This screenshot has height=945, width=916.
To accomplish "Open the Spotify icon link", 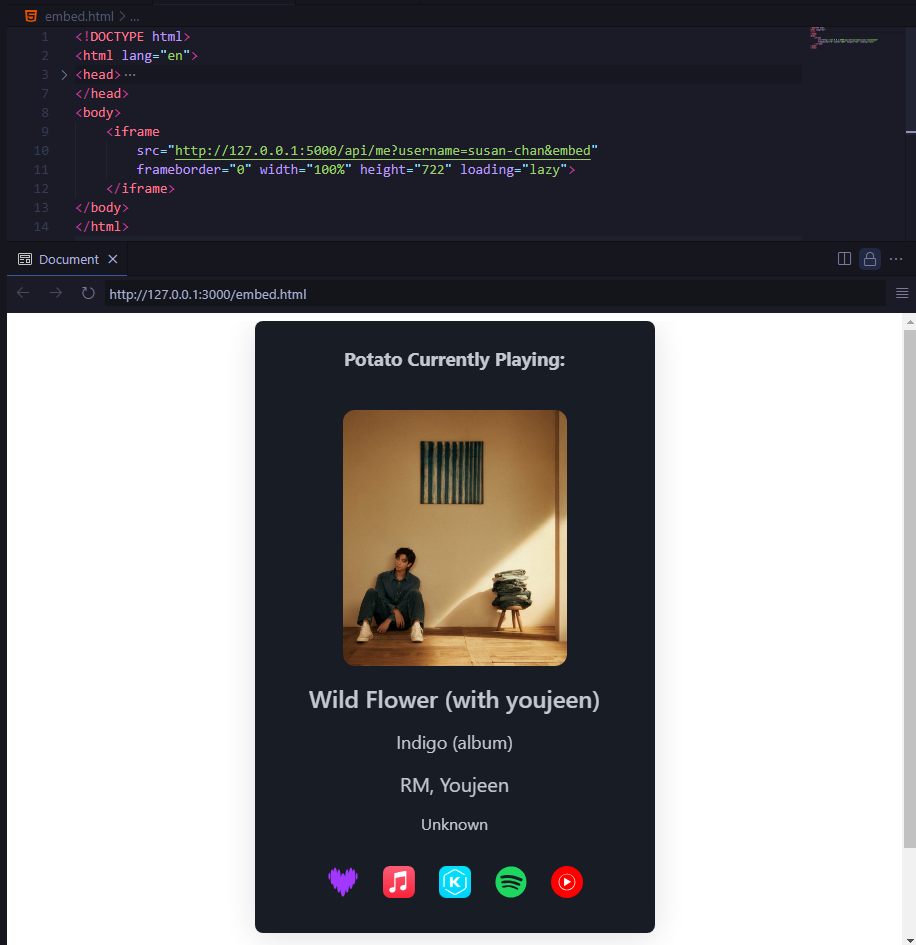I will point(511,882).
